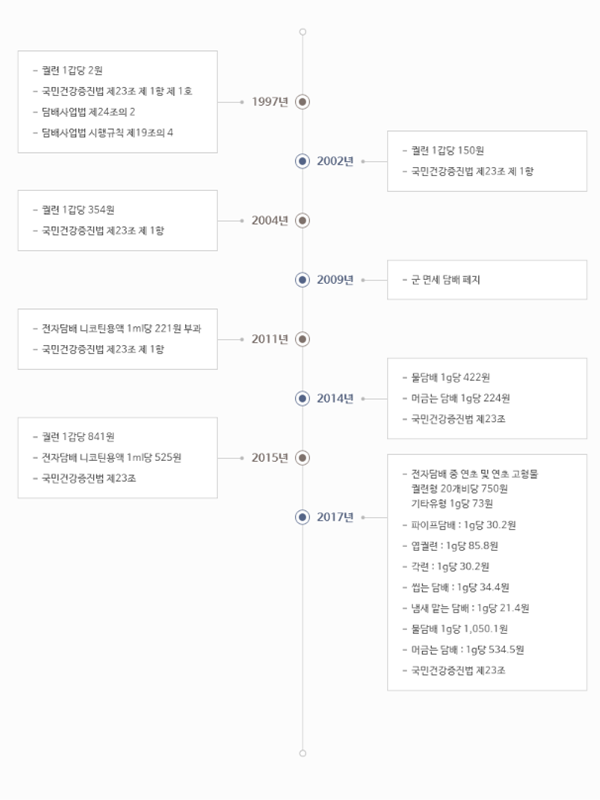This screenshot has width=600, height=800.
Task: Select the 2009년 timeline marker circle
Action: [x=303, y=280]
